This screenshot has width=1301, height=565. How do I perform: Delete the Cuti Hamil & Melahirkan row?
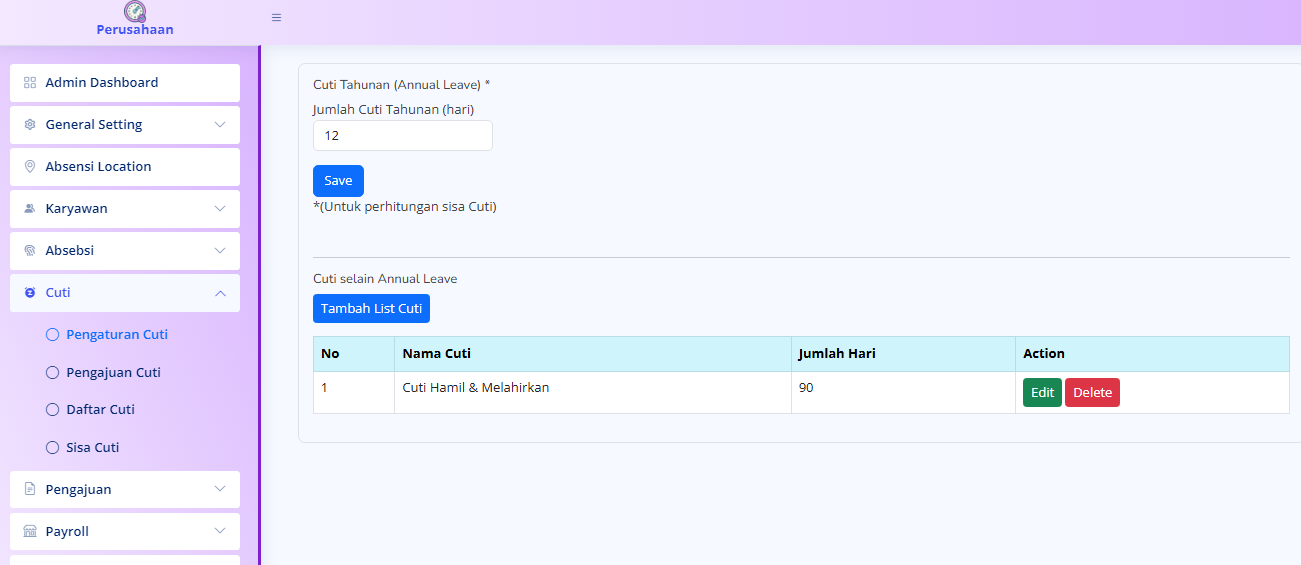(1092, 393)
